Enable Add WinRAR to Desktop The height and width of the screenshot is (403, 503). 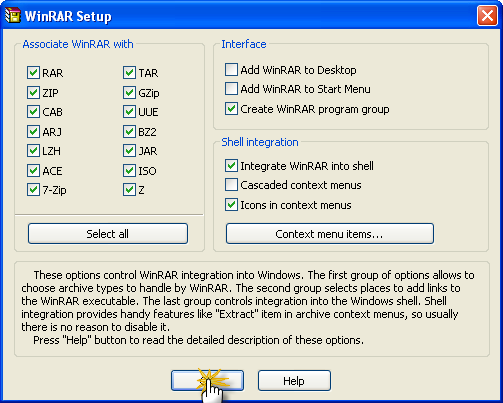tap(231, 70)
